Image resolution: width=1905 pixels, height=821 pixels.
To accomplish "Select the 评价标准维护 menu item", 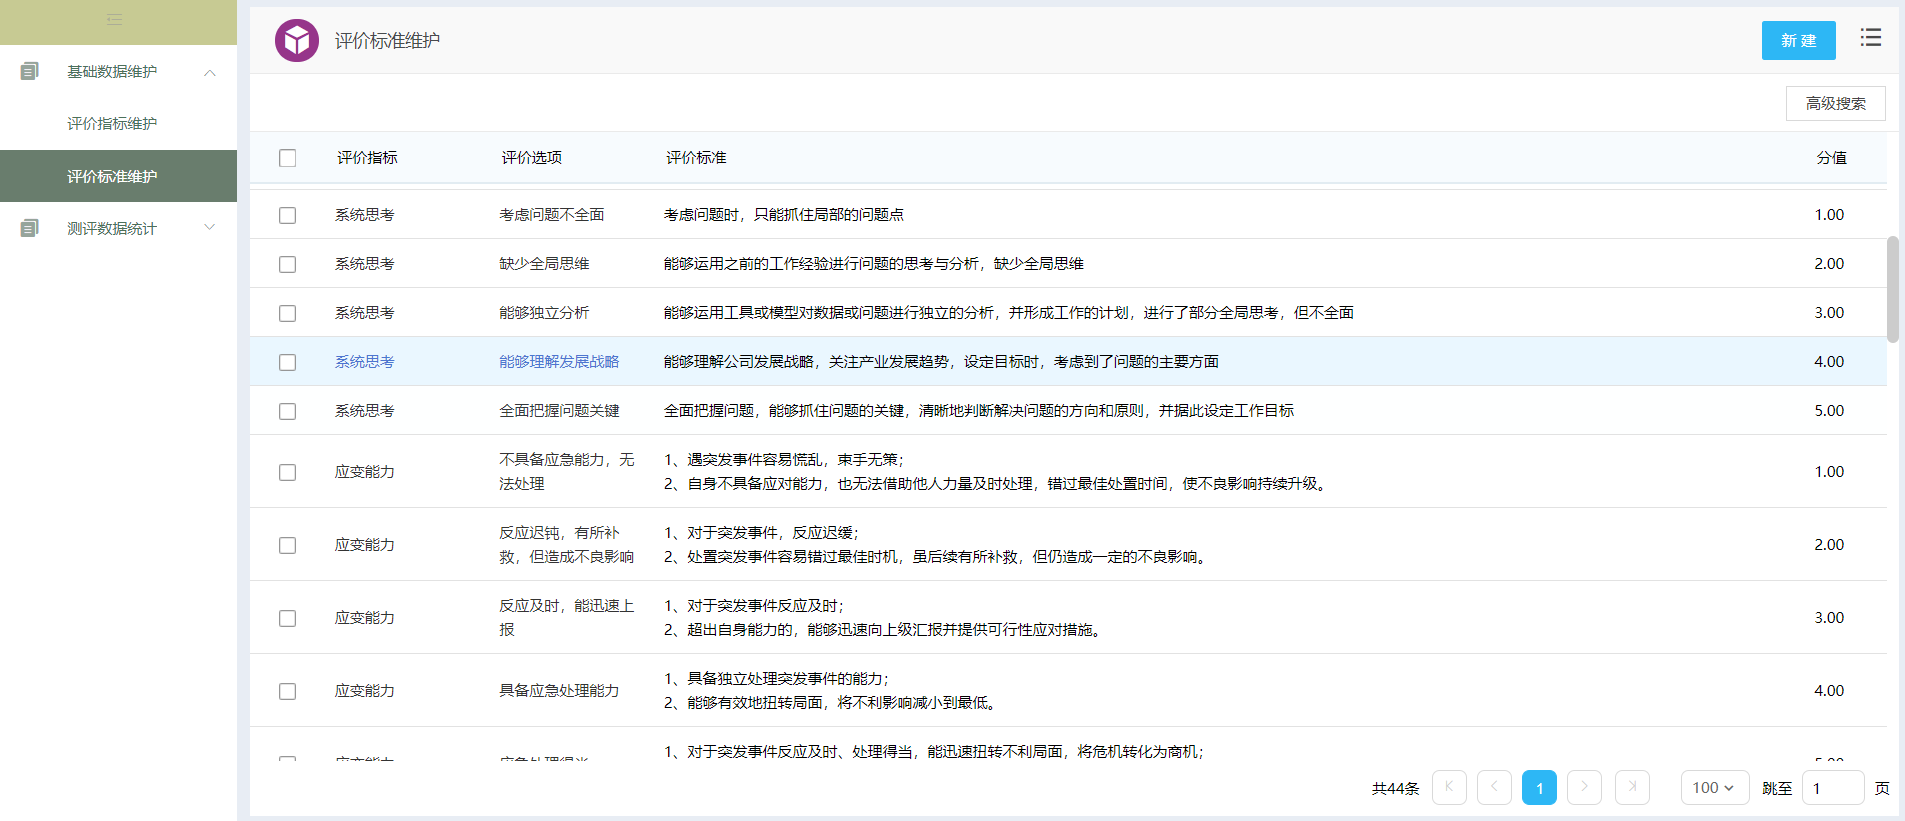I will coord(118,177).
